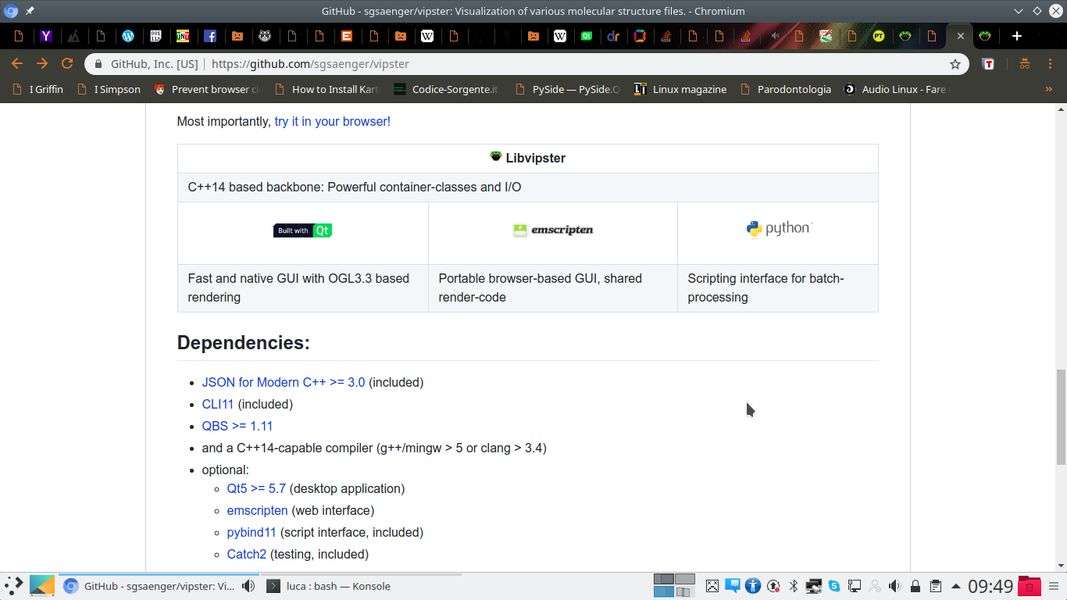Open the red folder icon in the panel
Image resolution: width=1067 pixels, height=600 pixels.
coord(1029,586)
